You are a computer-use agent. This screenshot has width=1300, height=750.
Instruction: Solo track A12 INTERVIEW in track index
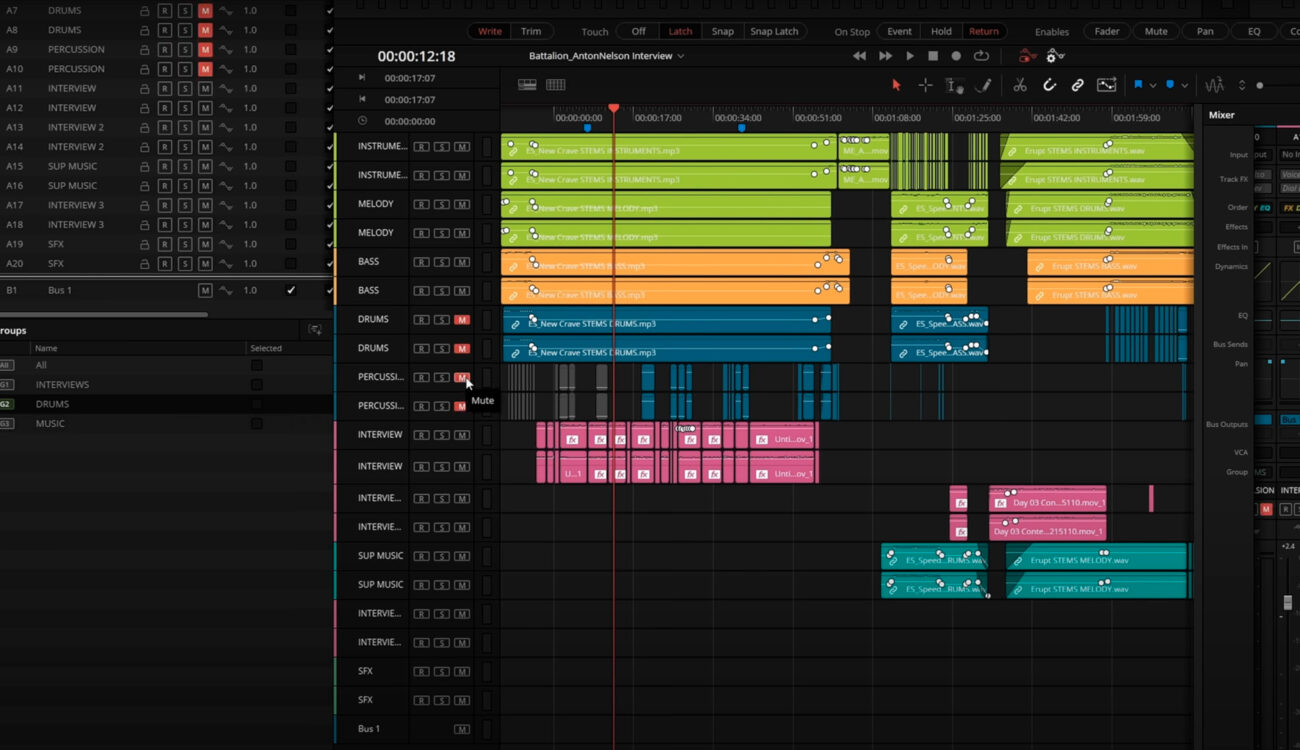(185, 108)
